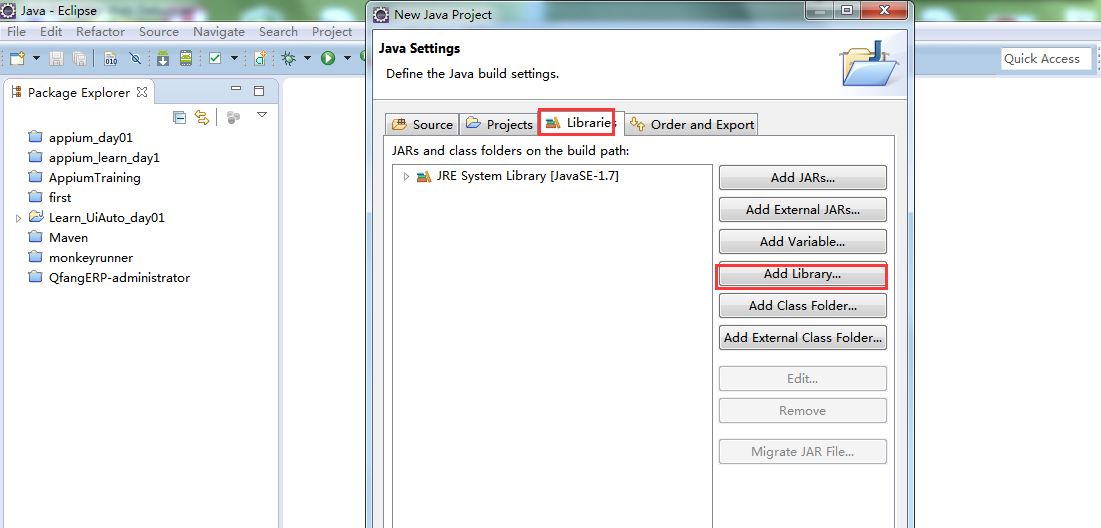Click the green Run button icon

(328, 58)
